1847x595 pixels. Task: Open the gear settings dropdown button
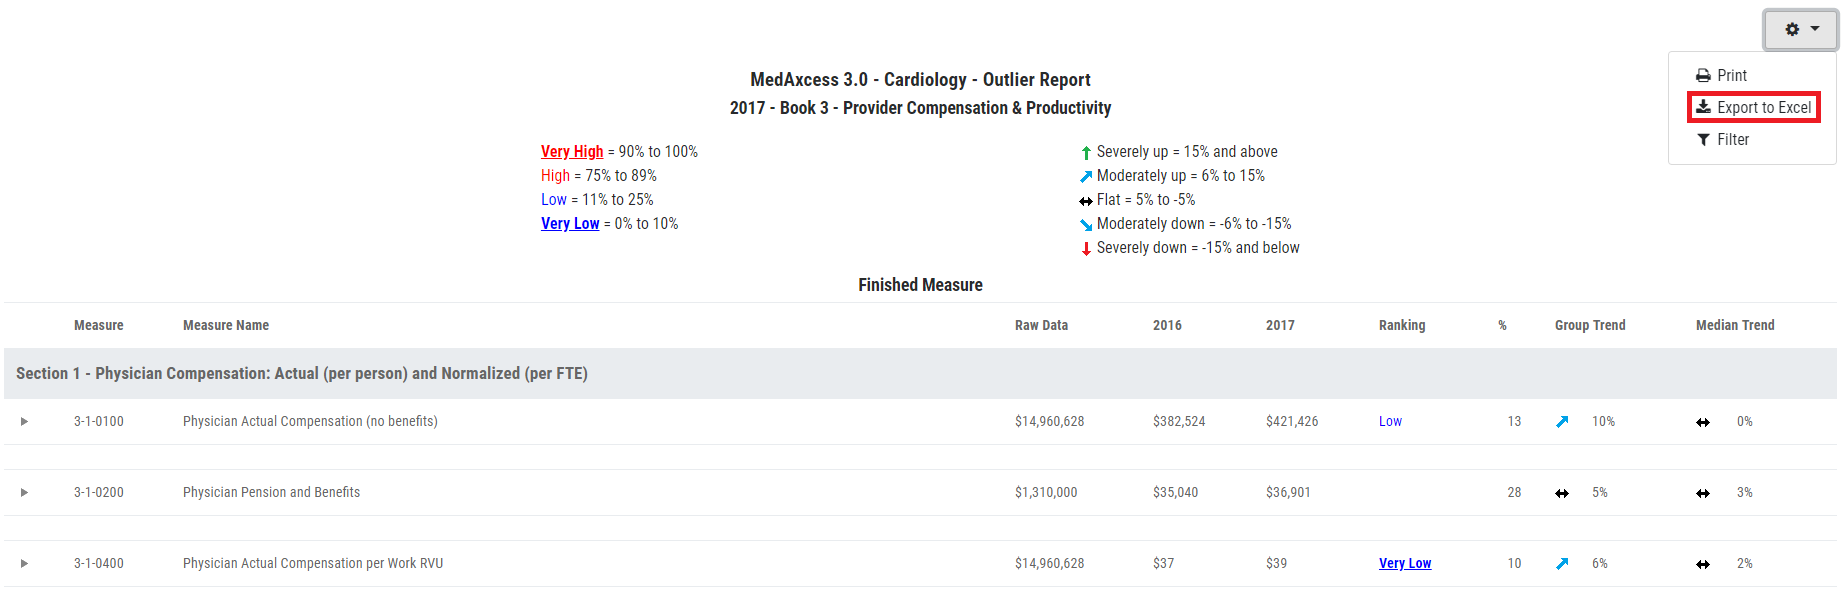click(1800, 29)
